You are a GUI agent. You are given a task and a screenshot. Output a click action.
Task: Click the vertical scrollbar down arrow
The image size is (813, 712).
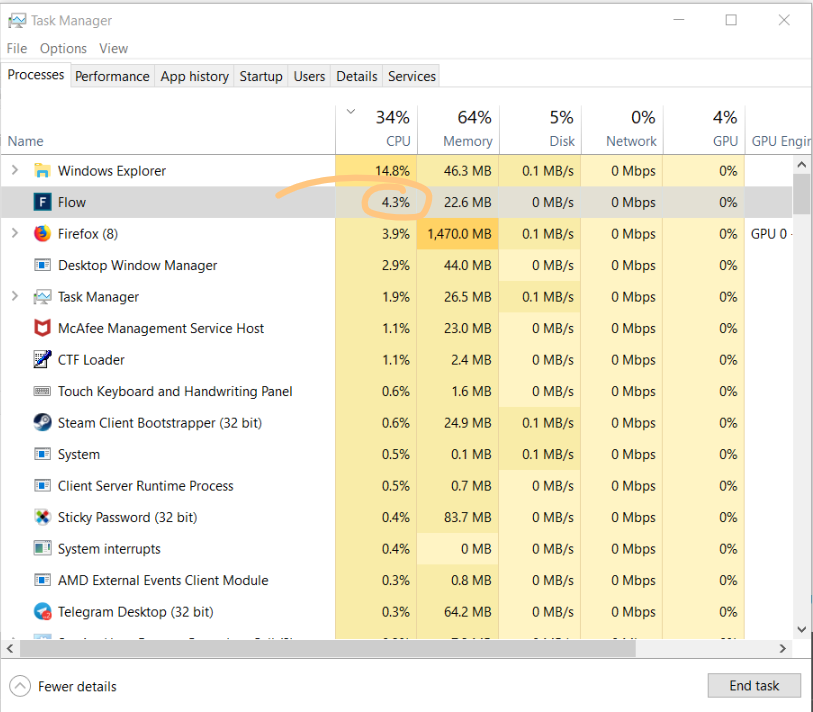[x=801, y=629]
